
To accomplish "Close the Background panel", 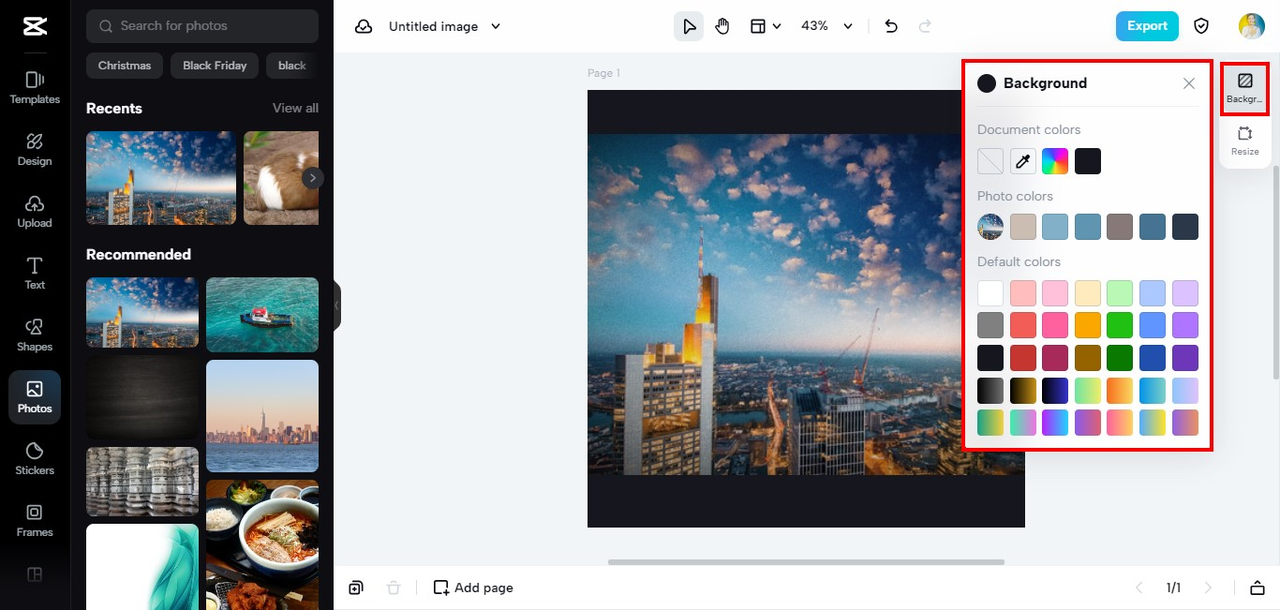I will click(x=1189, y=84).
